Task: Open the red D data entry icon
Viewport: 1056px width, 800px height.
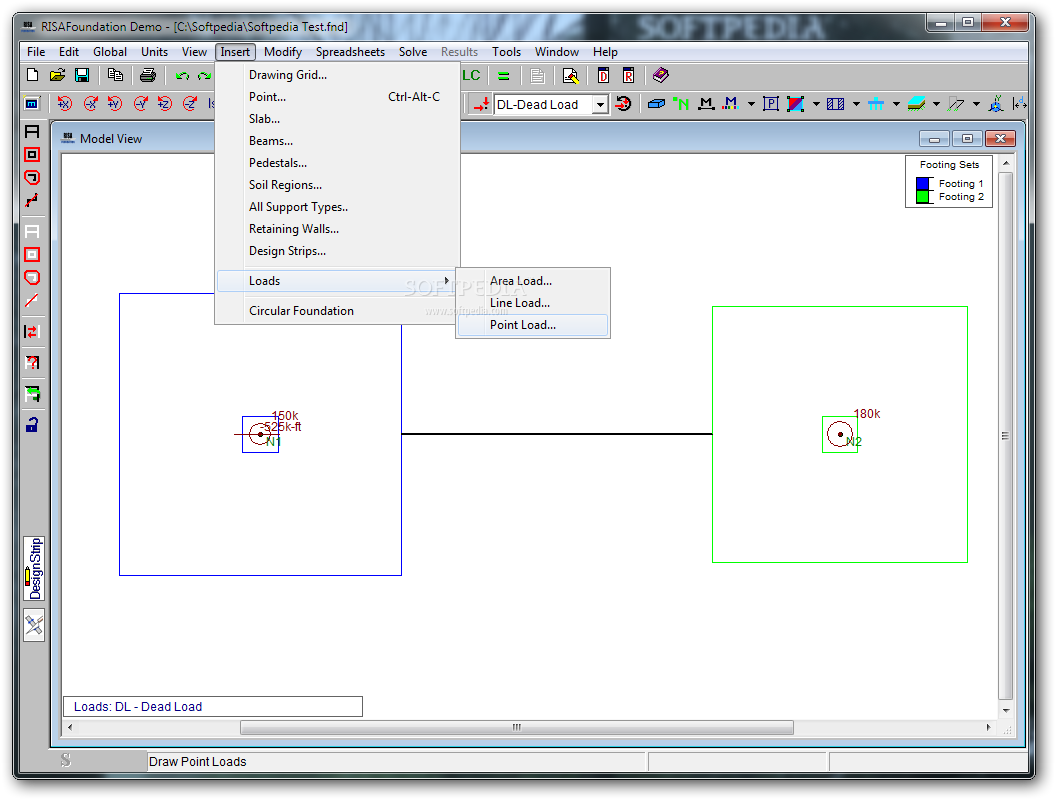Action: point(603,75)
